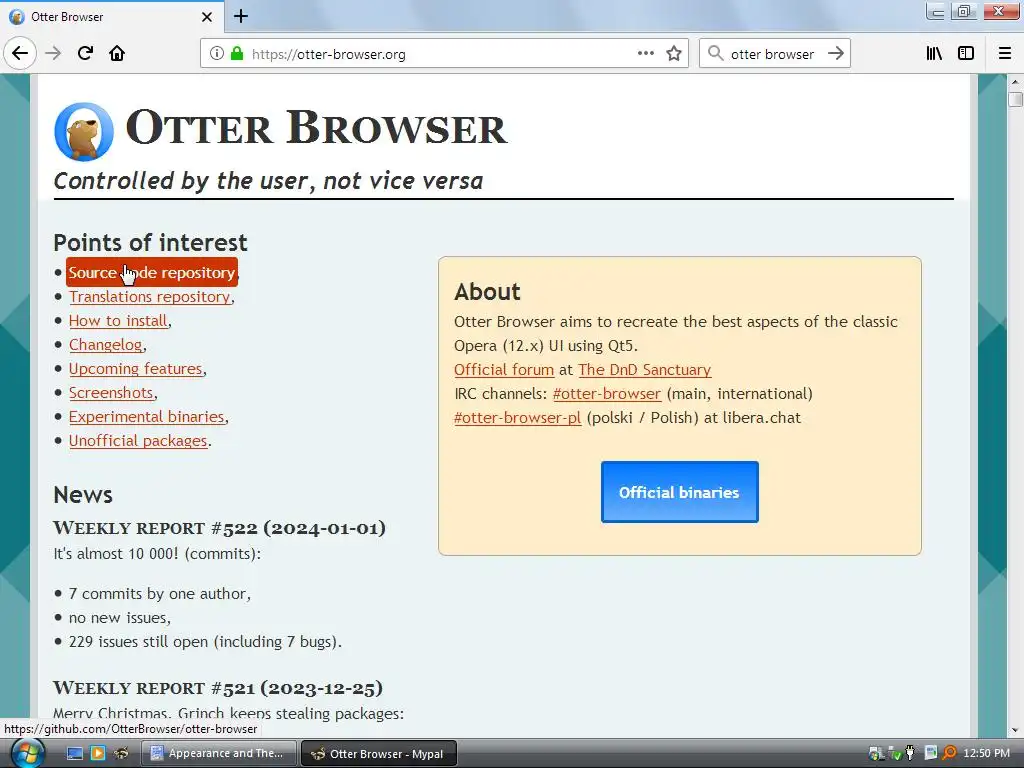Click the Weekly report #521 heading

(x=217, y=688)
